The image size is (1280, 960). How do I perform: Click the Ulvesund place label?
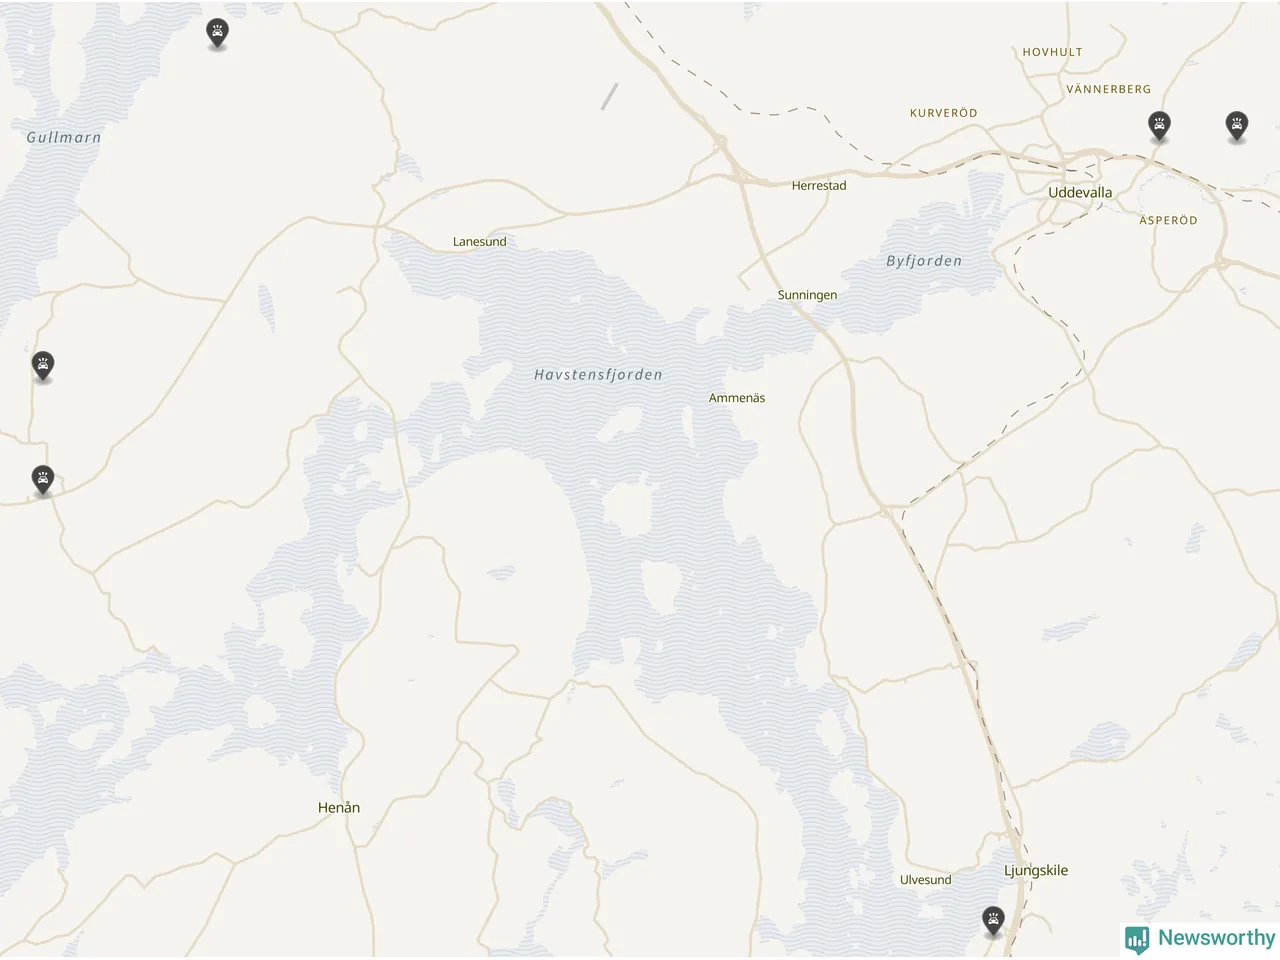click(x=926, y=880)
